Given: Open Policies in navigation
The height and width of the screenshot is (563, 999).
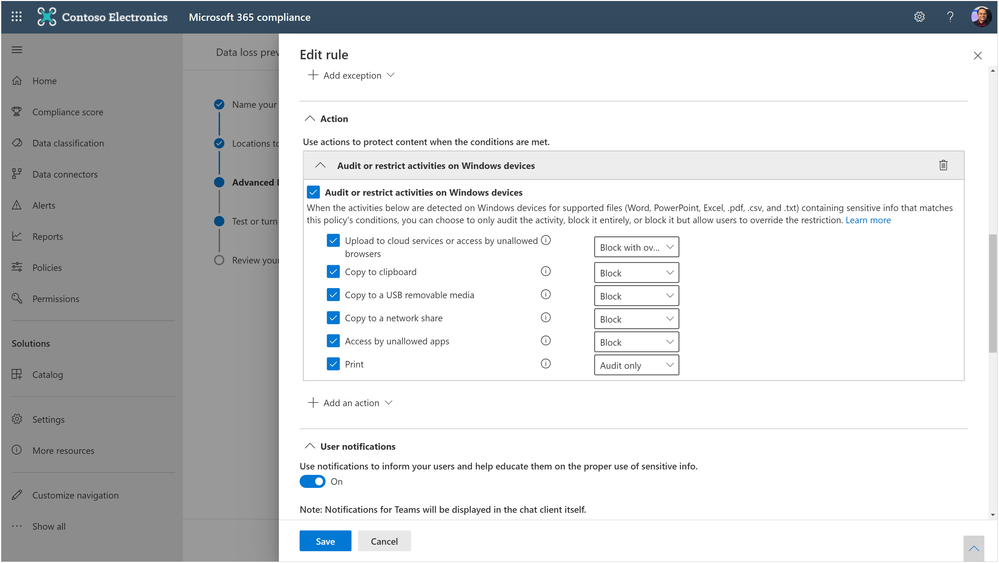Looking at the screenshot, I should click(47, 267).
